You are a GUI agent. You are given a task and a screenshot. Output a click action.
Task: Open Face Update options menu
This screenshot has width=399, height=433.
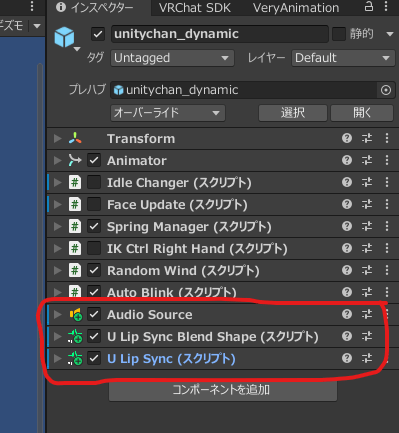click(387, 204)
